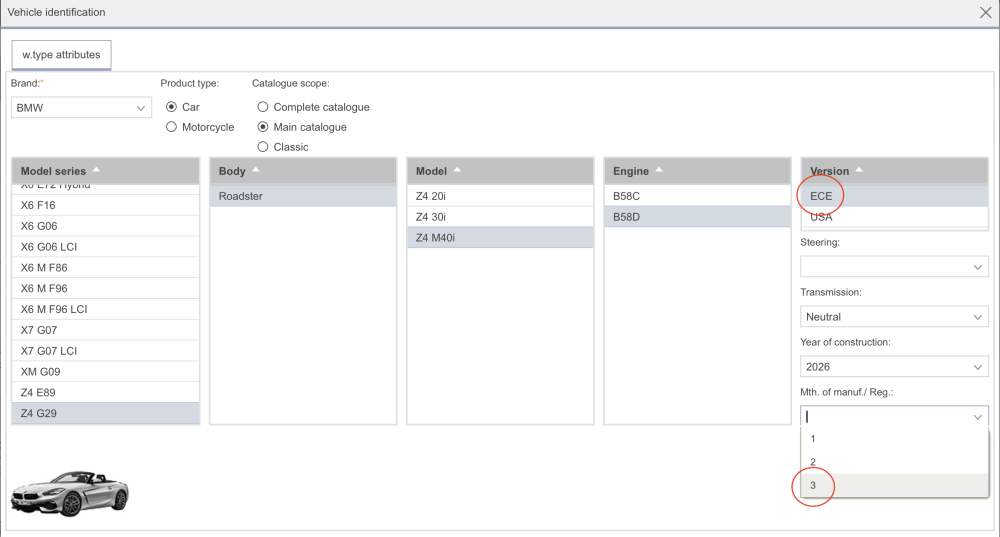Select X6 M F96 LCI row
1000x537 pixels.
pyautogui.click(x=105, y=309)
